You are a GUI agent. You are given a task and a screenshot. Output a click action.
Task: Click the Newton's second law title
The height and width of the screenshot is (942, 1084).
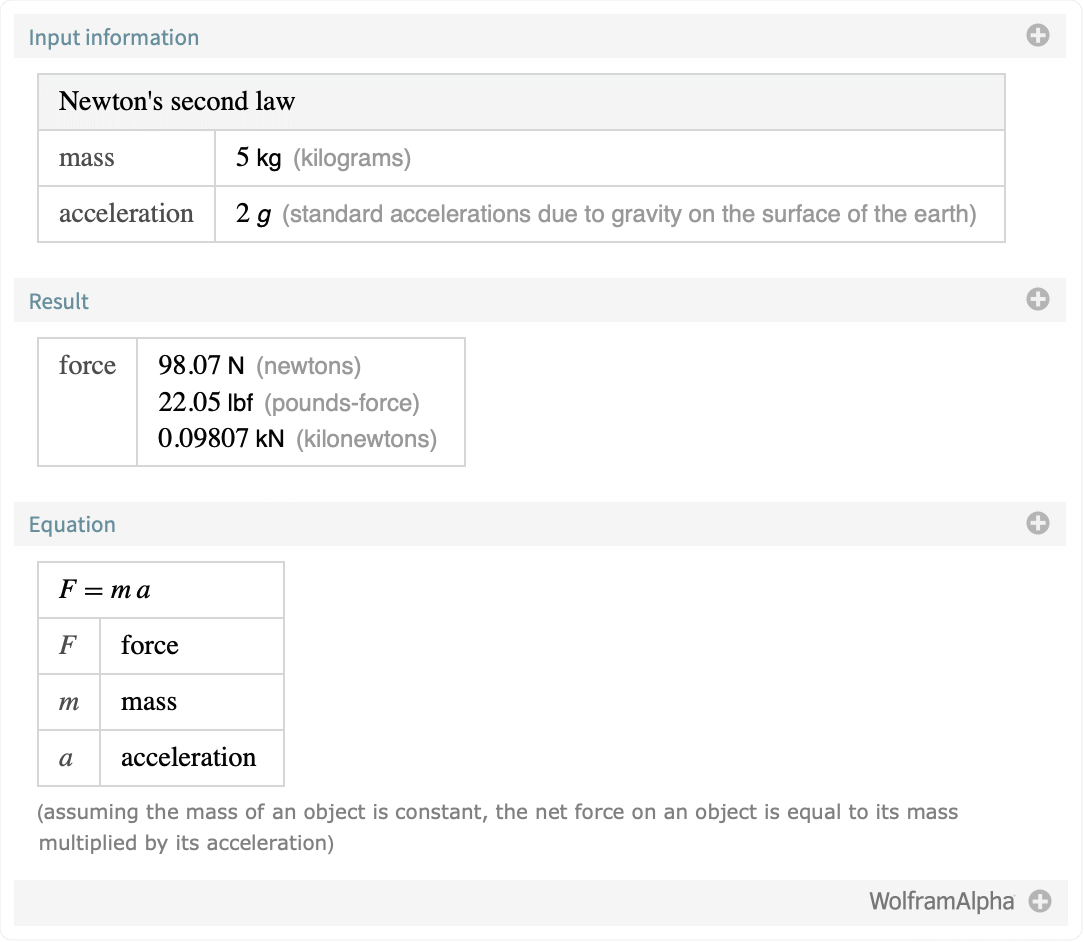[177, 102]
